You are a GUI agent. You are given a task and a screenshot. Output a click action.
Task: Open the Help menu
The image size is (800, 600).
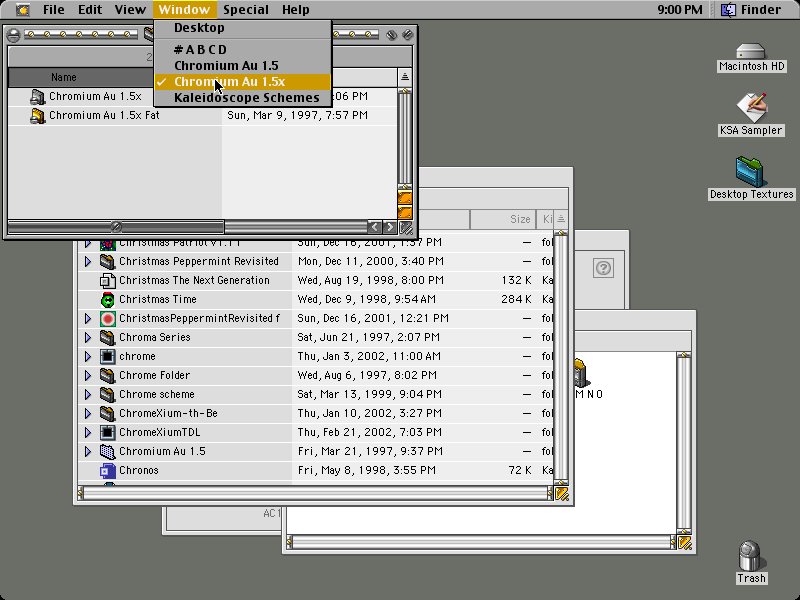pyautogui.click(x=295, y=10)
